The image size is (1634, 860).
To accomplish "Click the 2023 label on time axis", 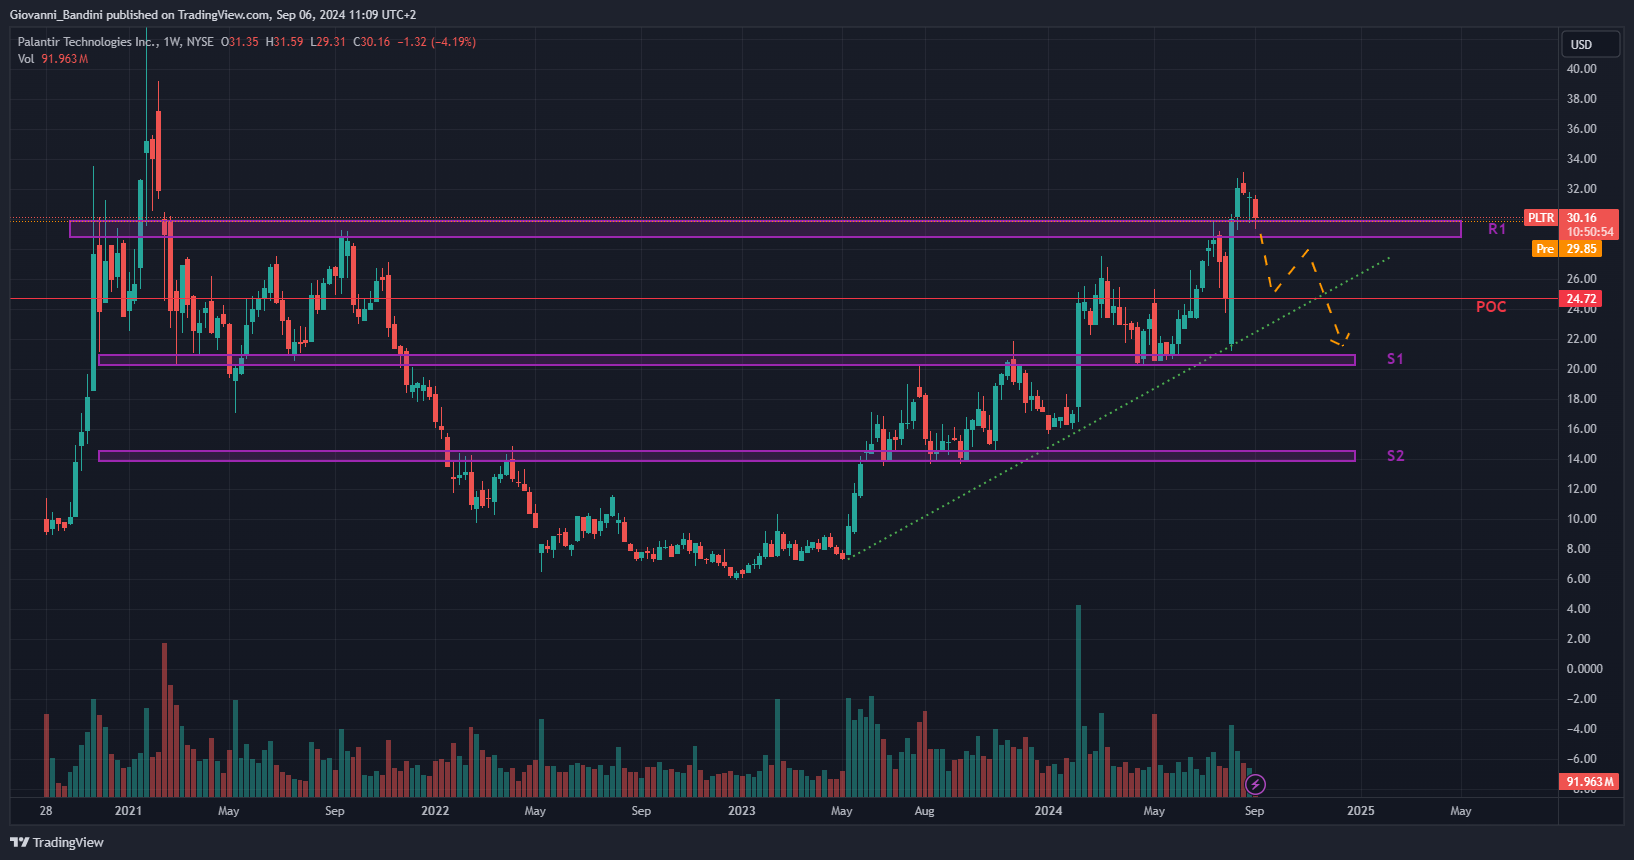I will tap(741, 811).
